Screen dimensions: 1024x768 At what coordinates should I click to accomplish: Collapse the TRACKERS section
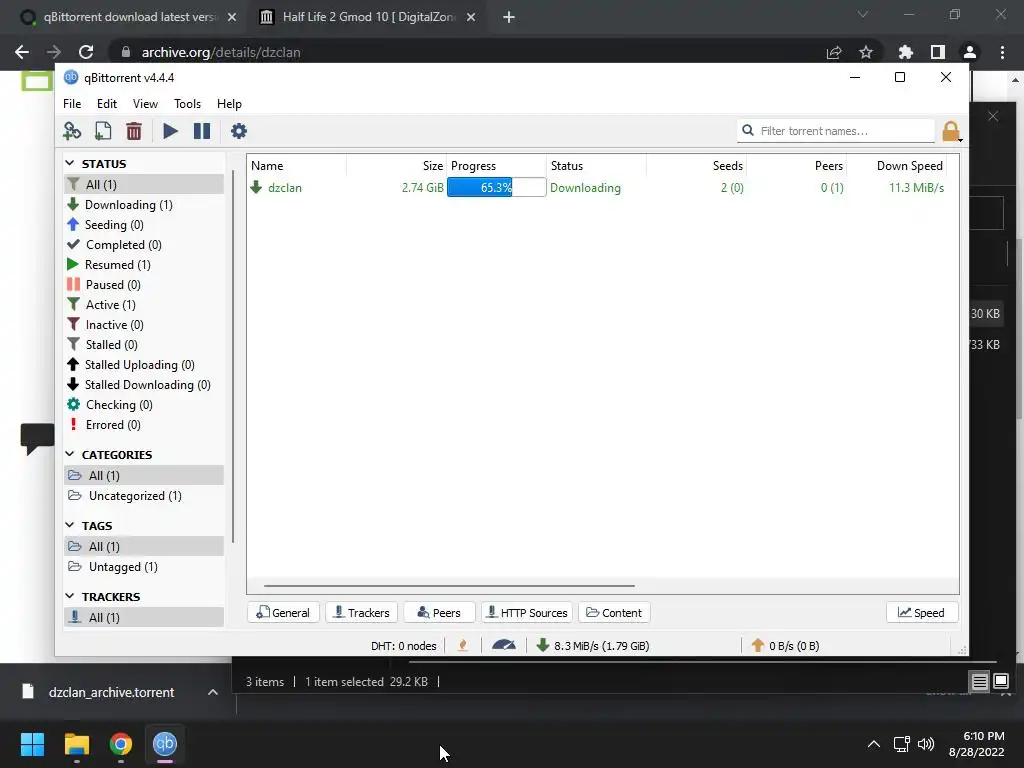click(x=70, y=596)
